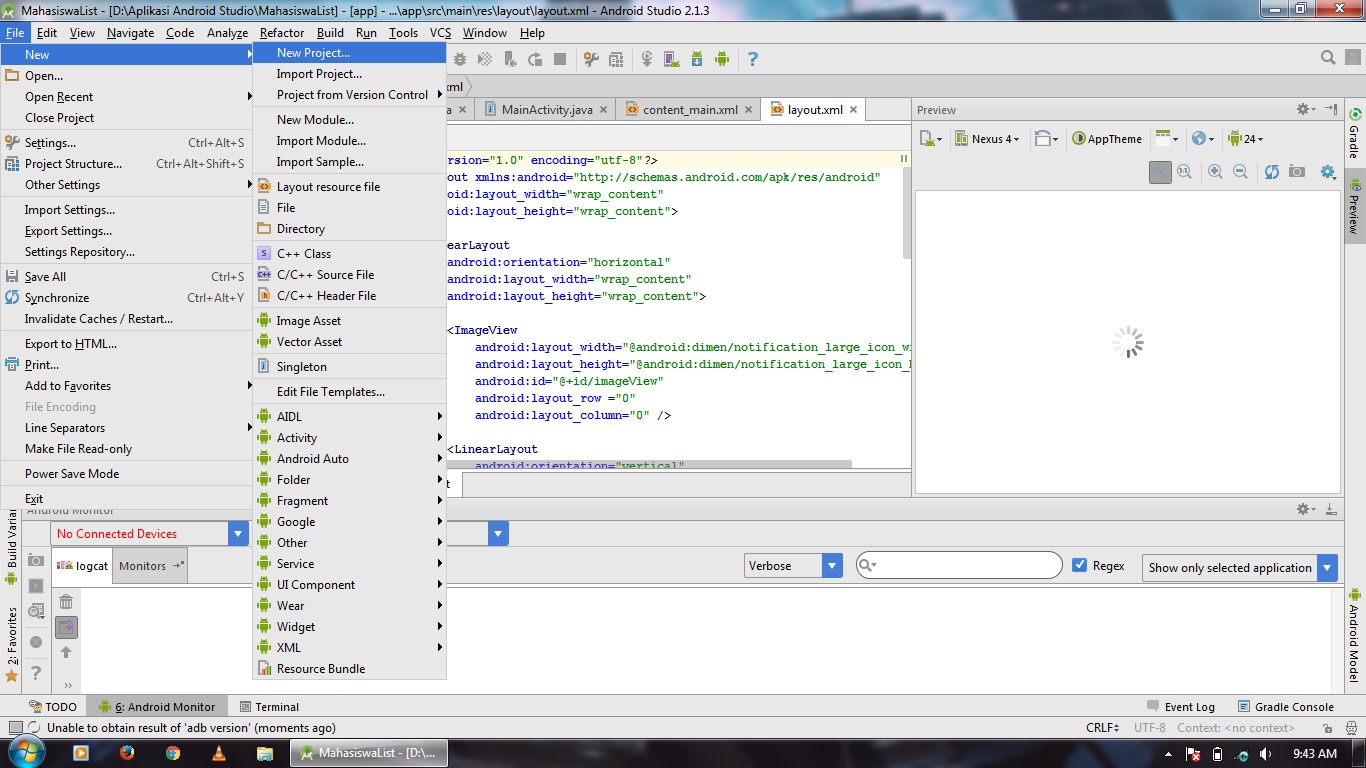
Task: Open Preview options via the gear icon
Action: 1327,172
